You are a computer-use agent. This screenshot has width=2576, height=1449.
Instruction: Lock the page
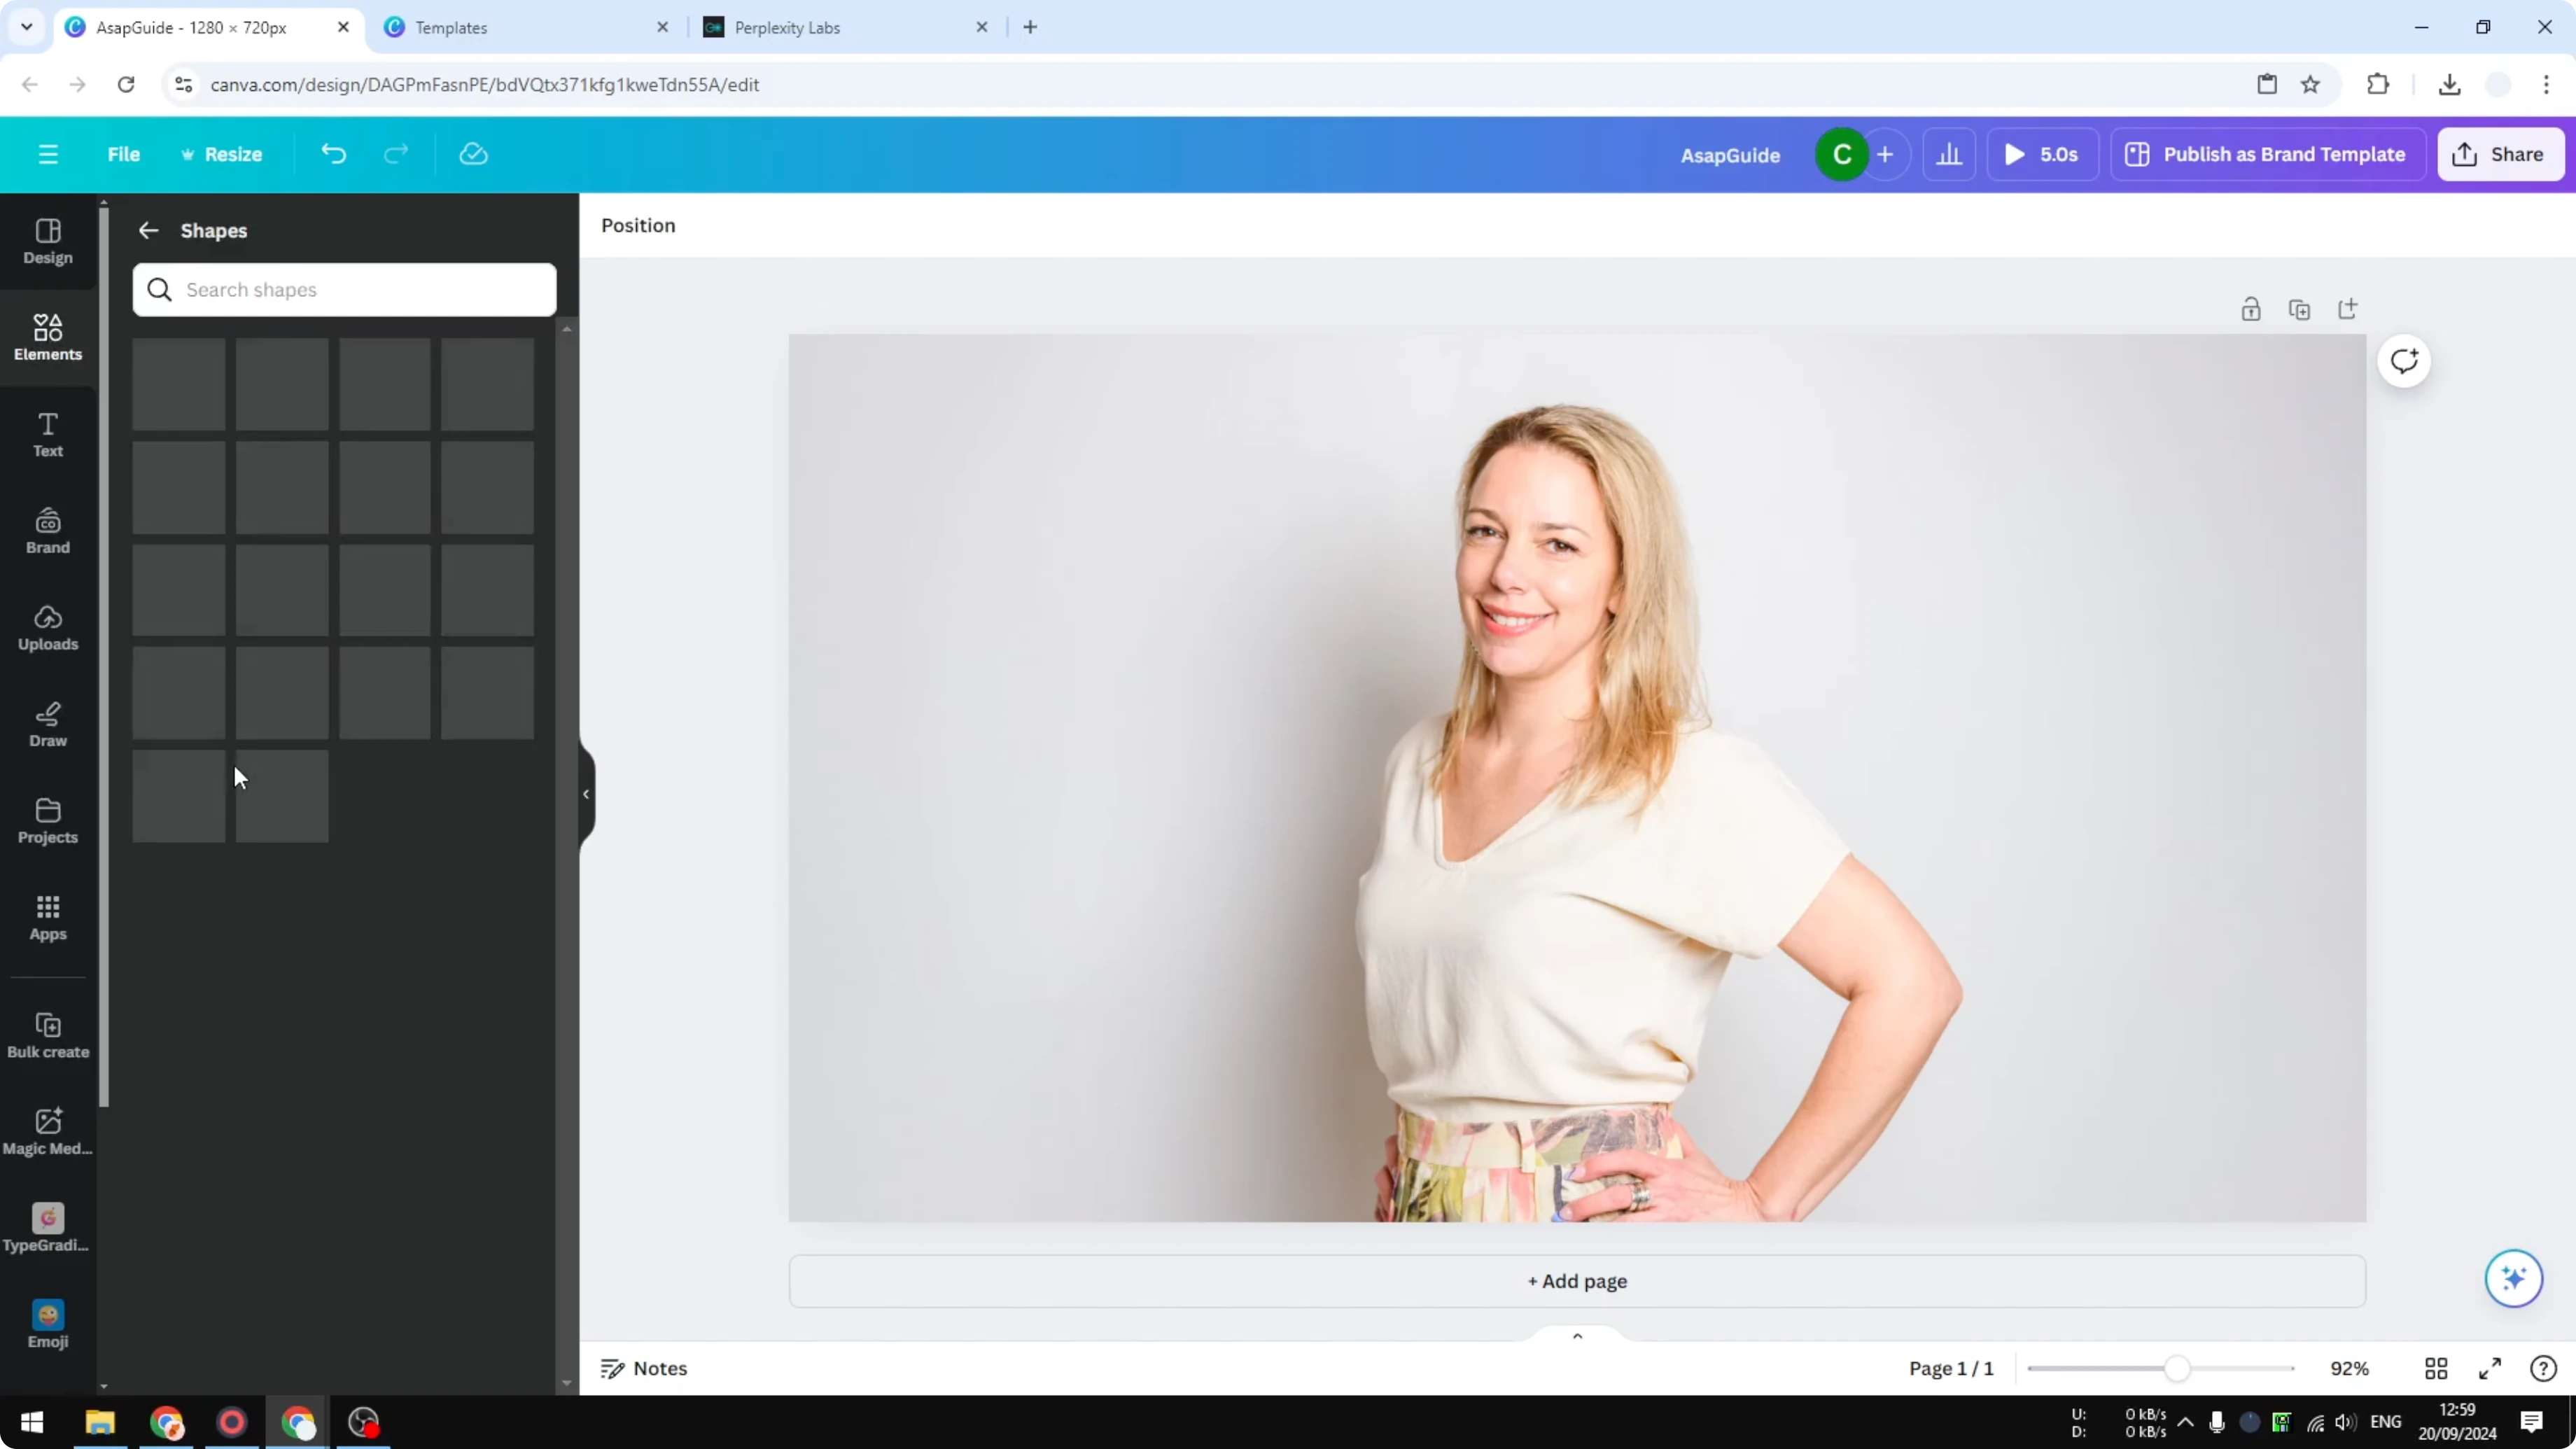2251,309
